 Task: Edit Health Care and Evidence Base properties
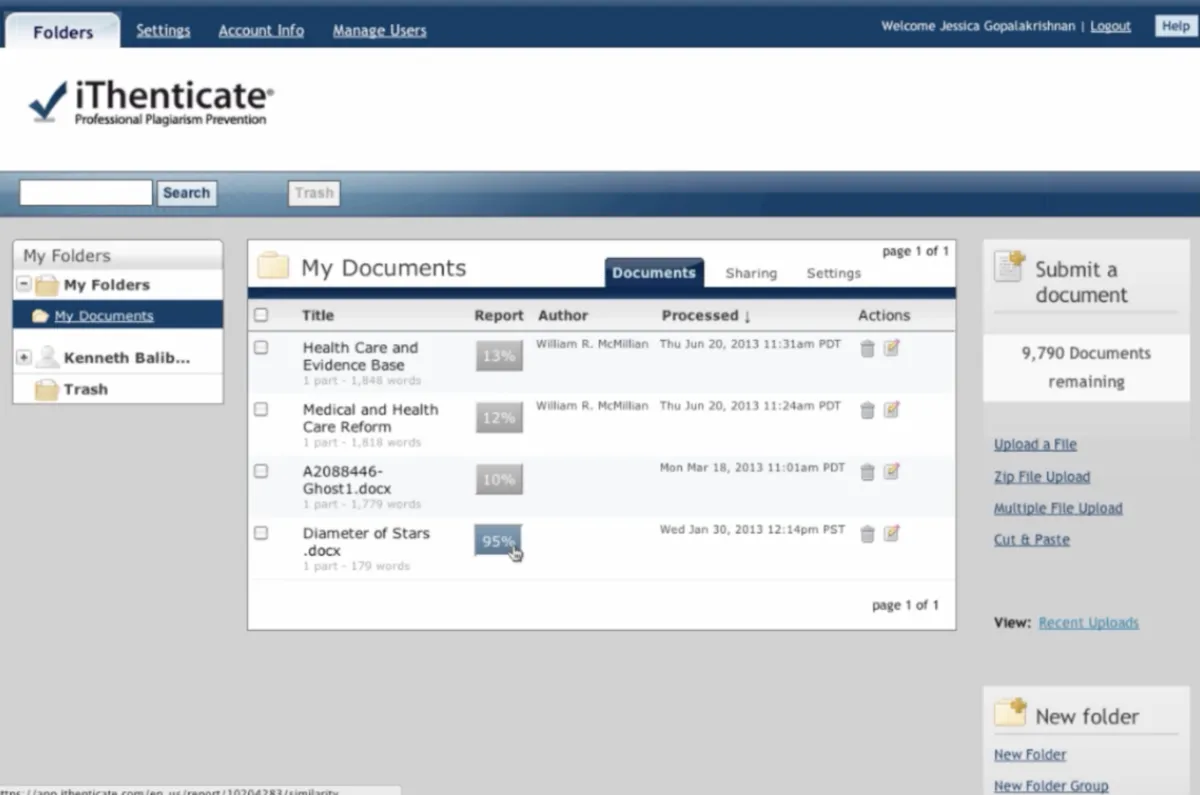(891, 348)
